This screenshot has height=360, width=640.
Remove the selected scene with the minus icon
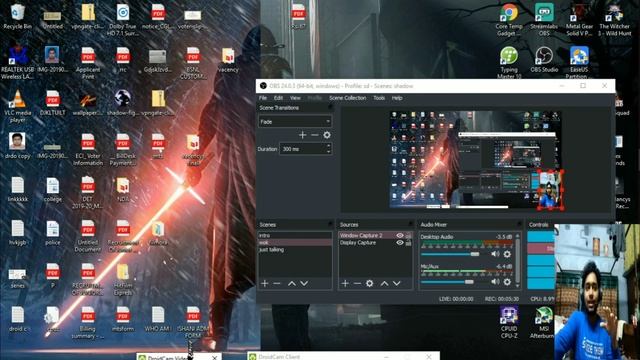(277, 283)
